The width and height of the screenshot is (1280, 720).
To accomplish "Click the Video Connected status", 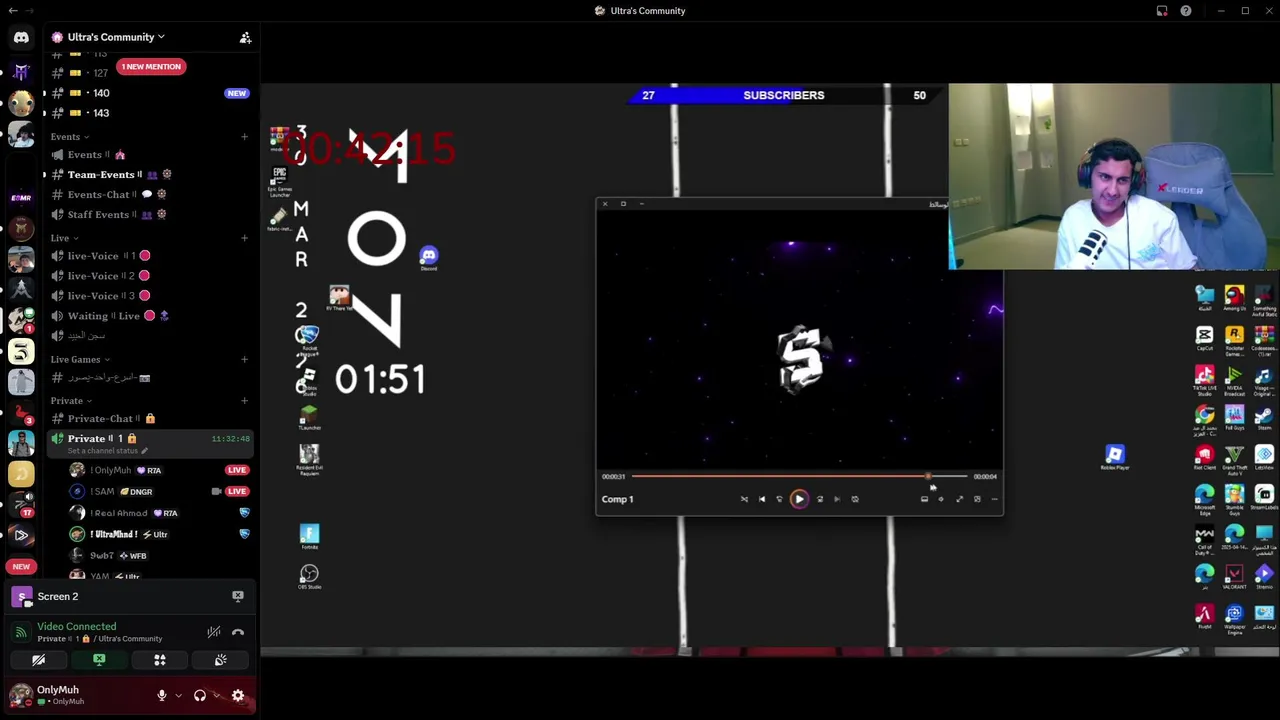I will (x=76, y=627).
